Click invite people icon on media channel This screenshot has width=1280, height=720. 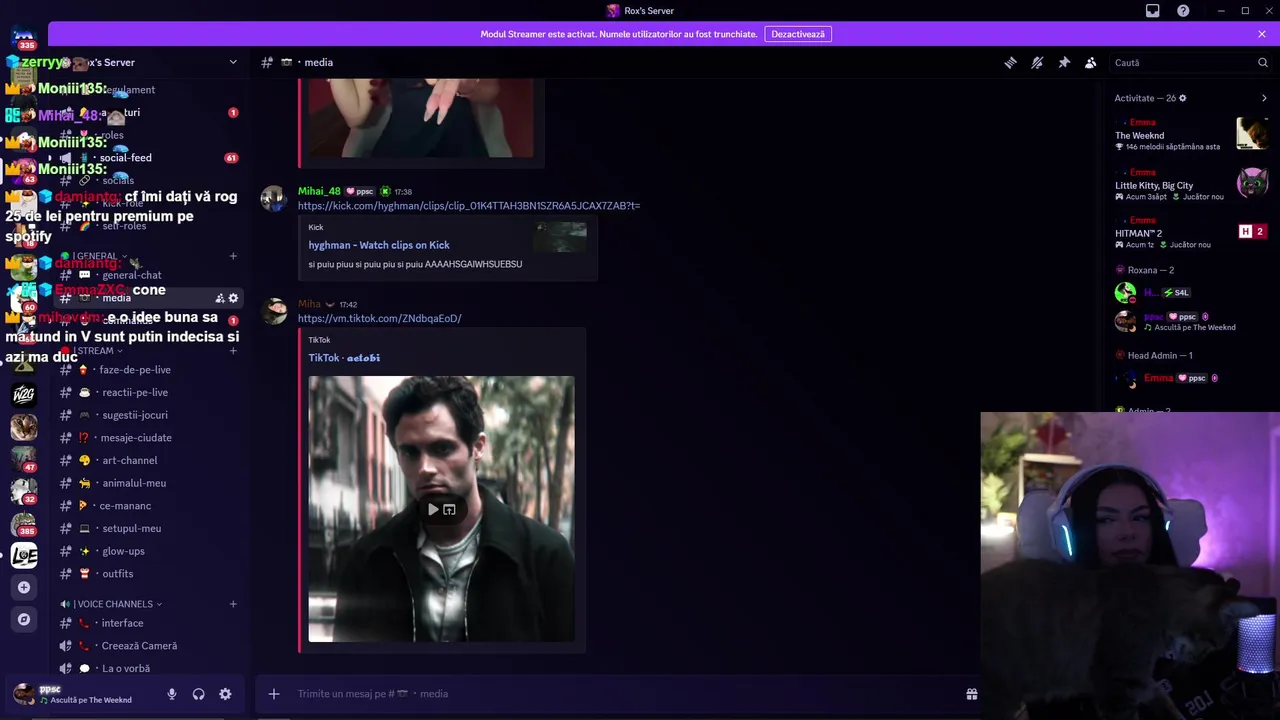(220, 298)
